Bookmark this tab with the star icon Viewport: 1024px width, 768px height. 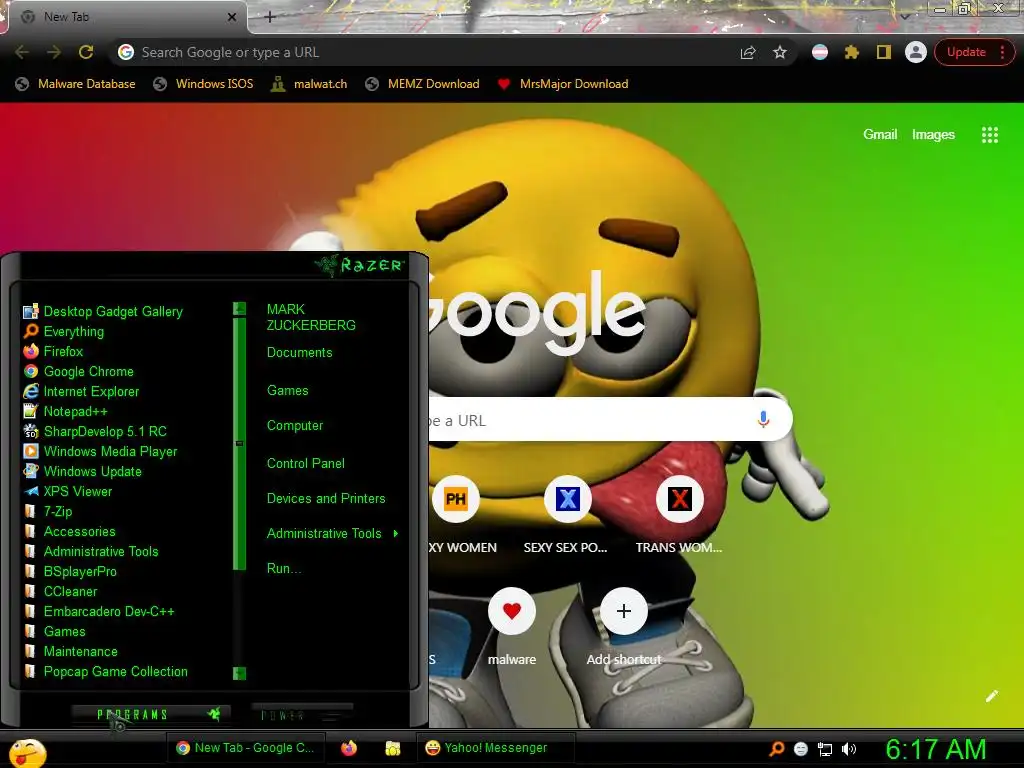(780, 52)
